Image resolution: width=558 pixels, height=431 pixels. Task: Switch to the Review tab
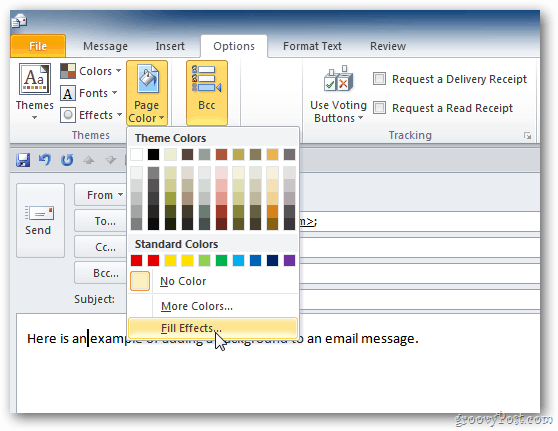point(388,46)
